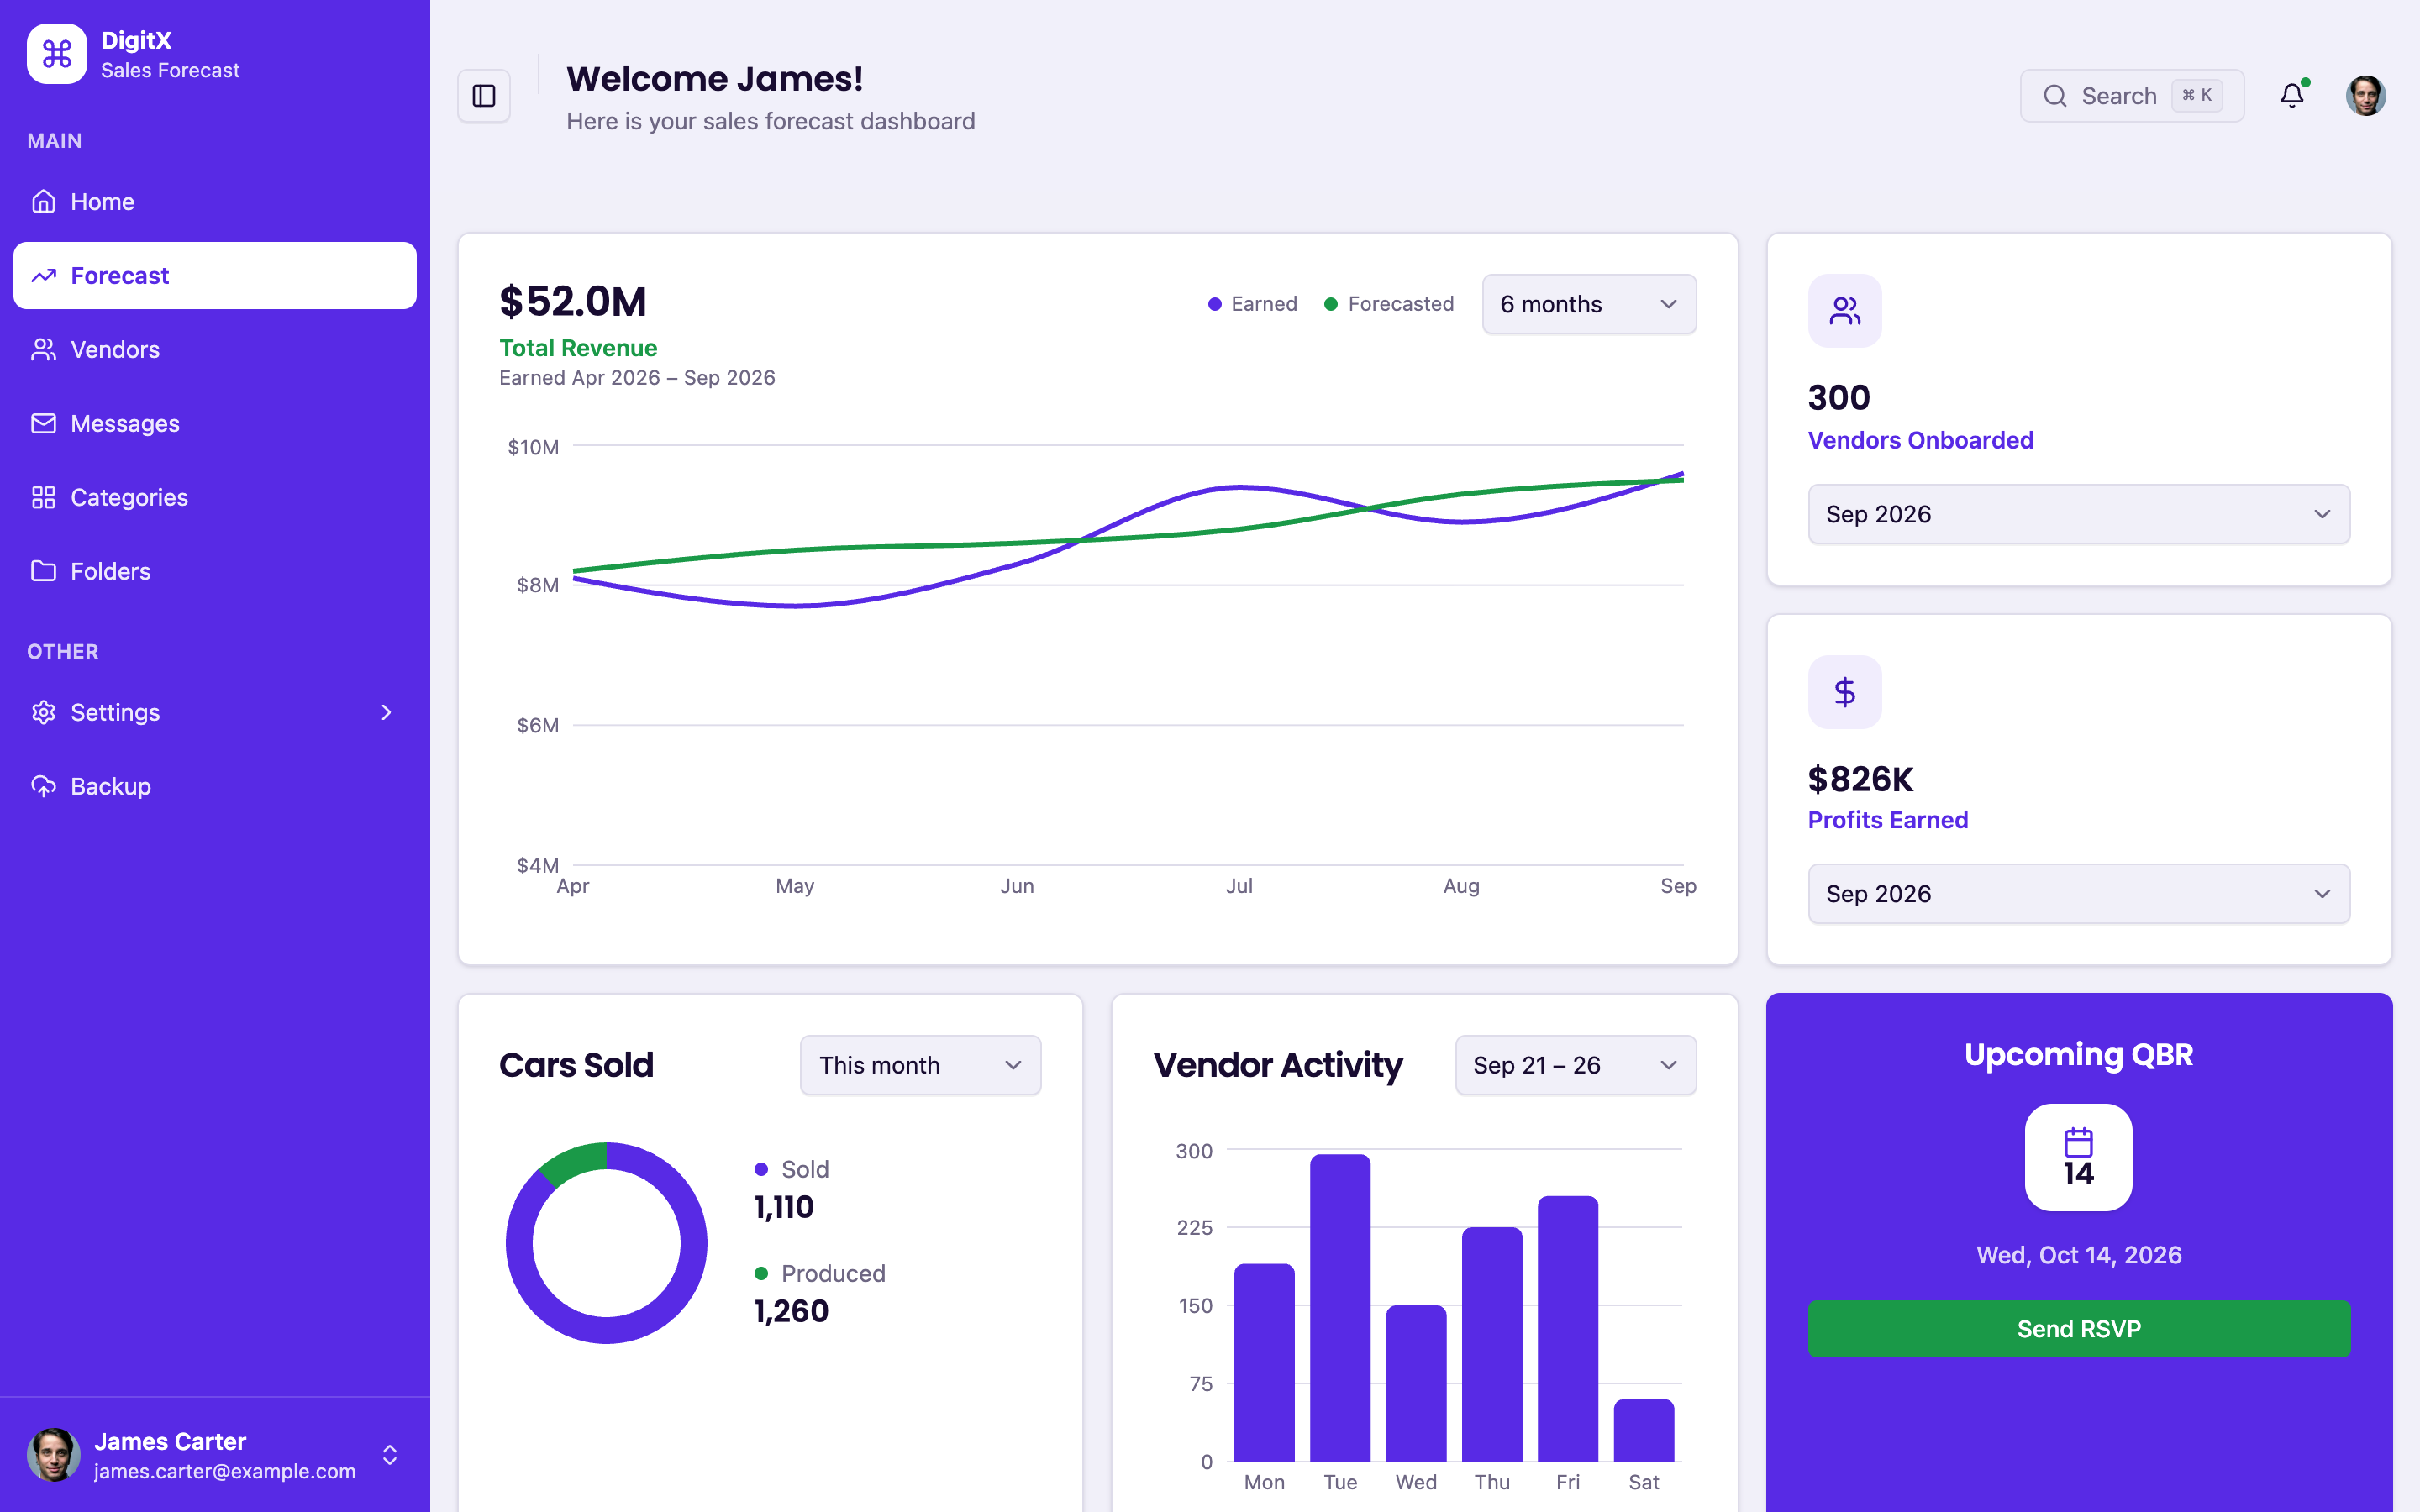The width and height of the screenshot is (2420, 1512).
Task: Click the 1,110 Sold value
Action: (x=784, y=1207)
